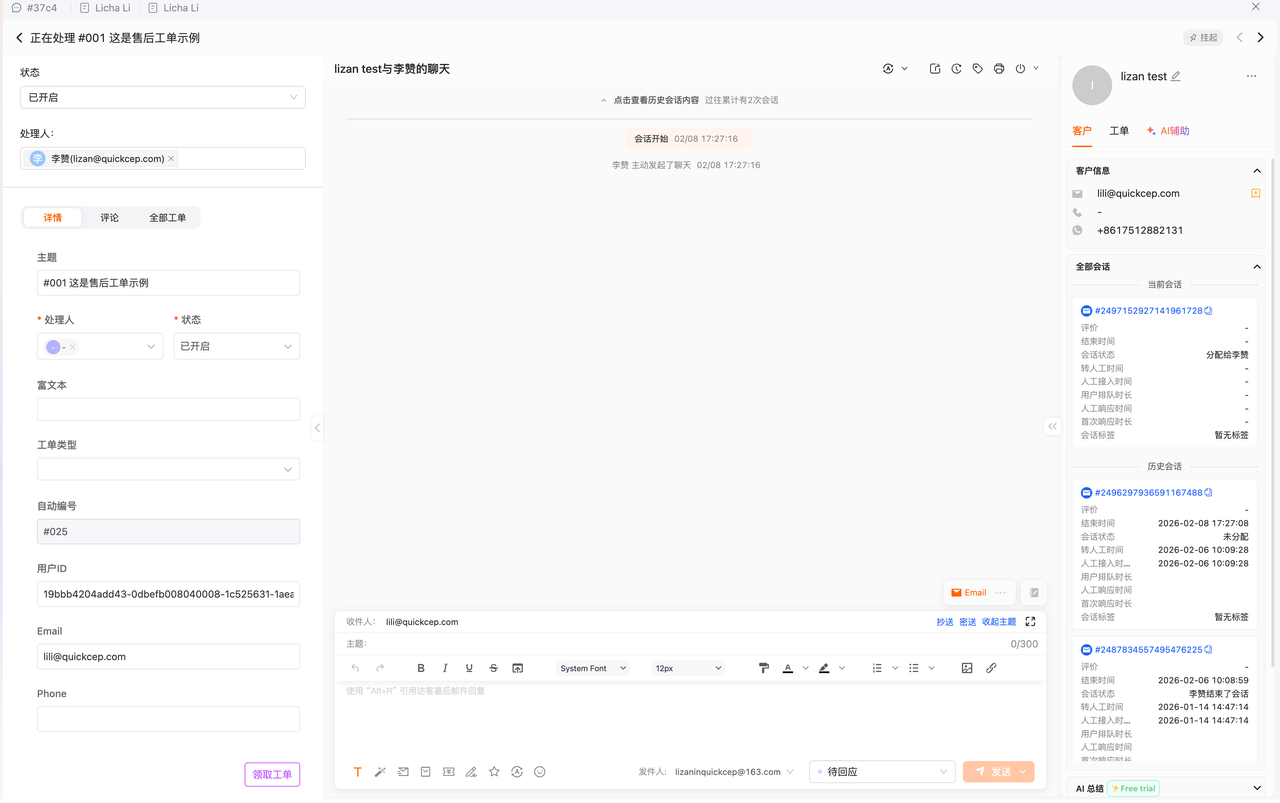Expand the email editor to fullscreen
Image resolution: width=1280 pixels, height=803 pixels.
(1030, 622)
